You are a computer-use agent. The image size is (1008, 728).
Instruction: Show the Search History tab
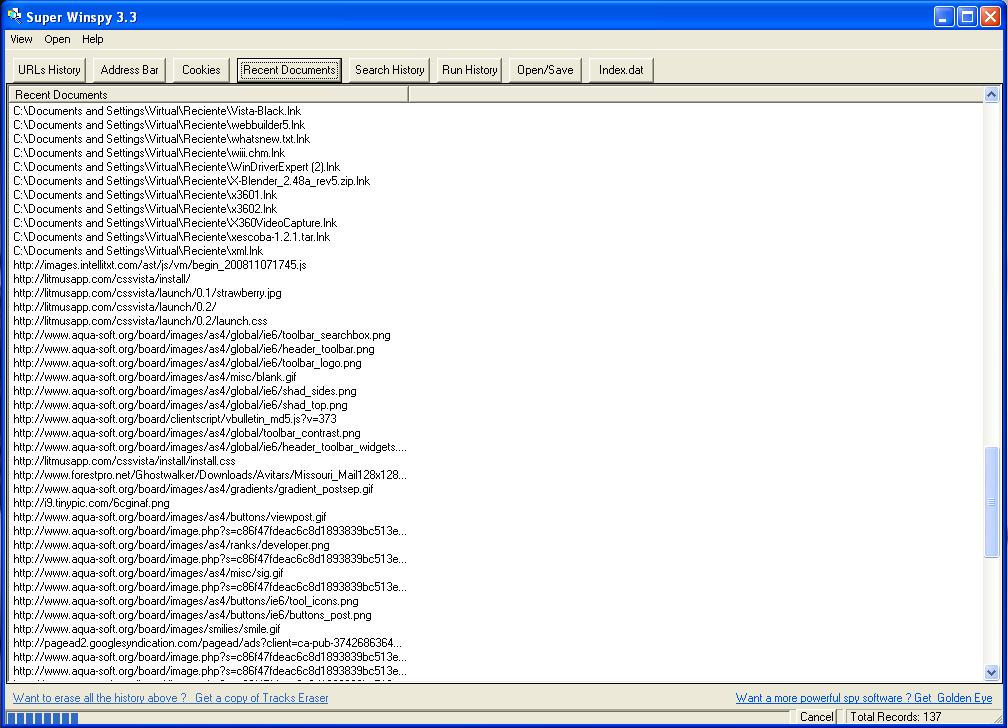click(x=390, y=69)
